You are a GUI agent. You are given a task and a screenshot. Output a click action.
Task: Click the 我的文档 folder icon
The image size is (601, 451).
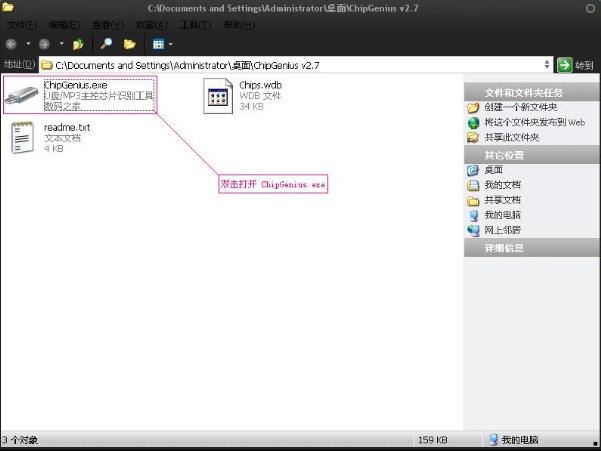[x=473, y=185]
